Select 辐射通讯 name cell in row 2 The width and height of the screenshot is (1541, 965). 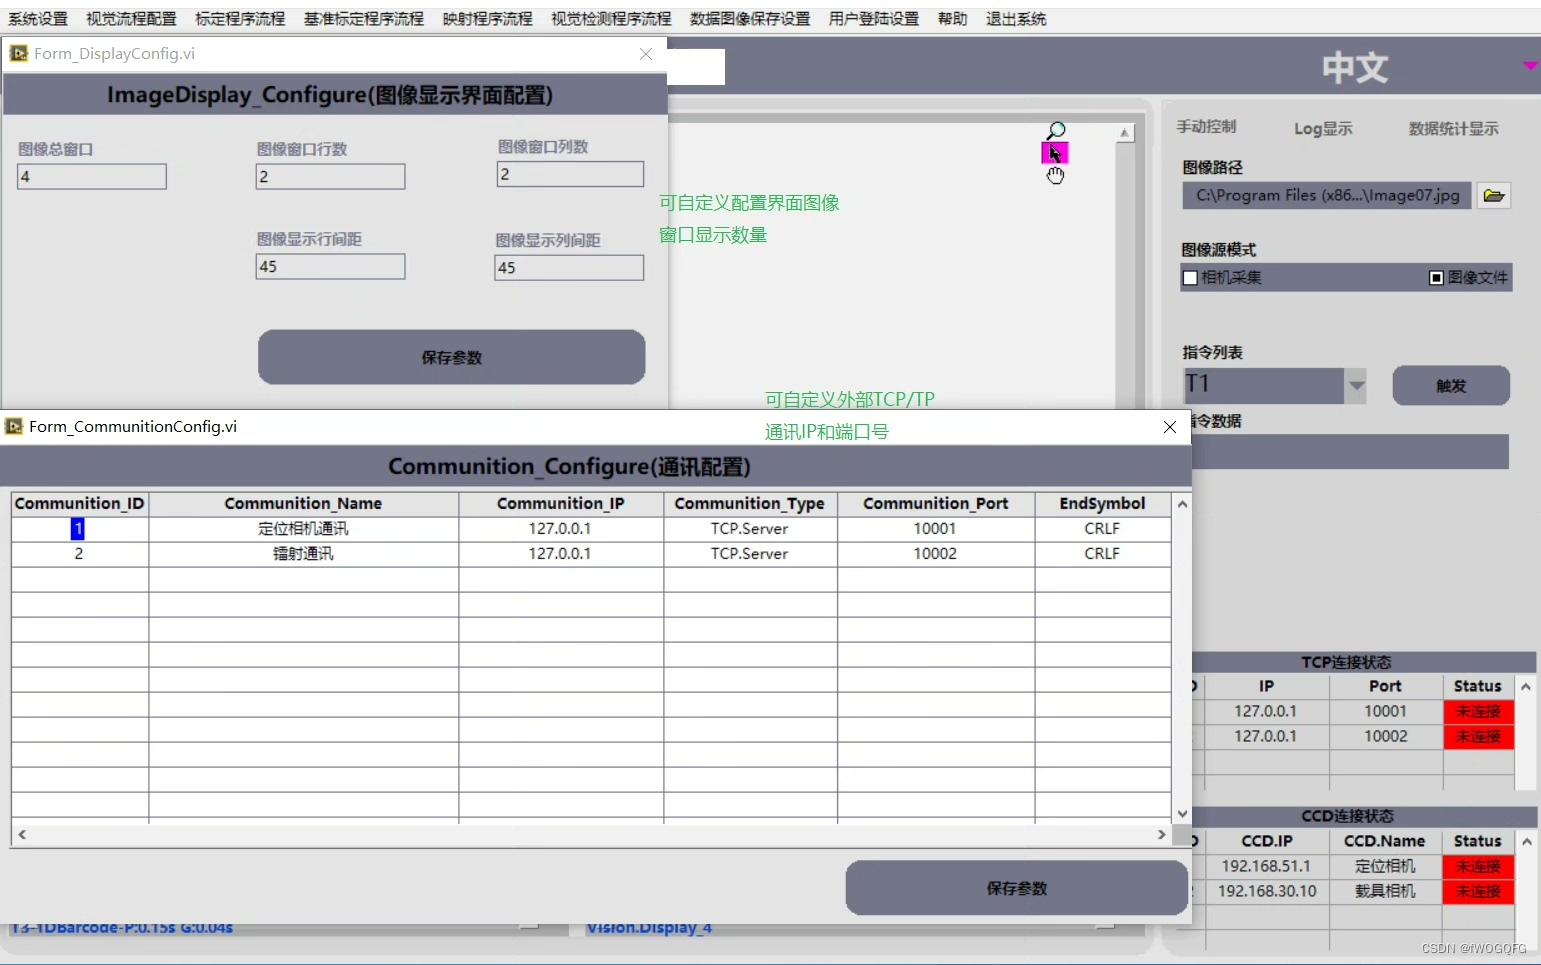tap(303, 553)
